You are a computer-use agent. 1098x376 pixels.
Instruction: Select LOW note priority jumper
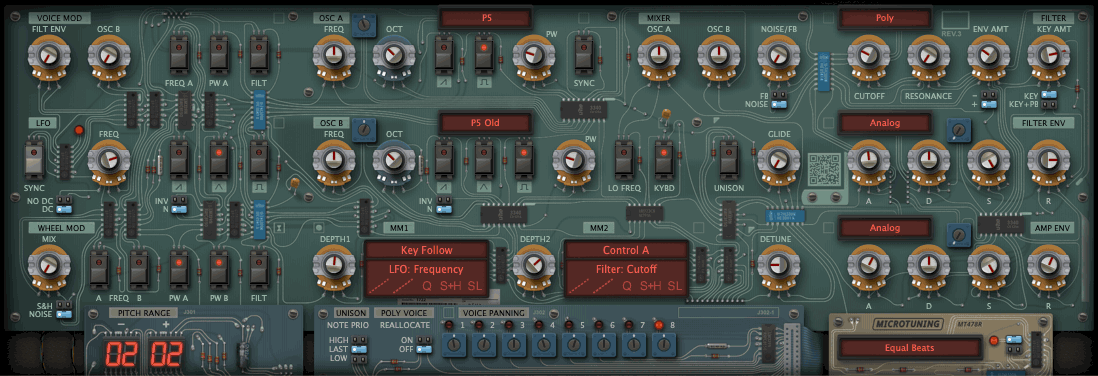(358, 359)
